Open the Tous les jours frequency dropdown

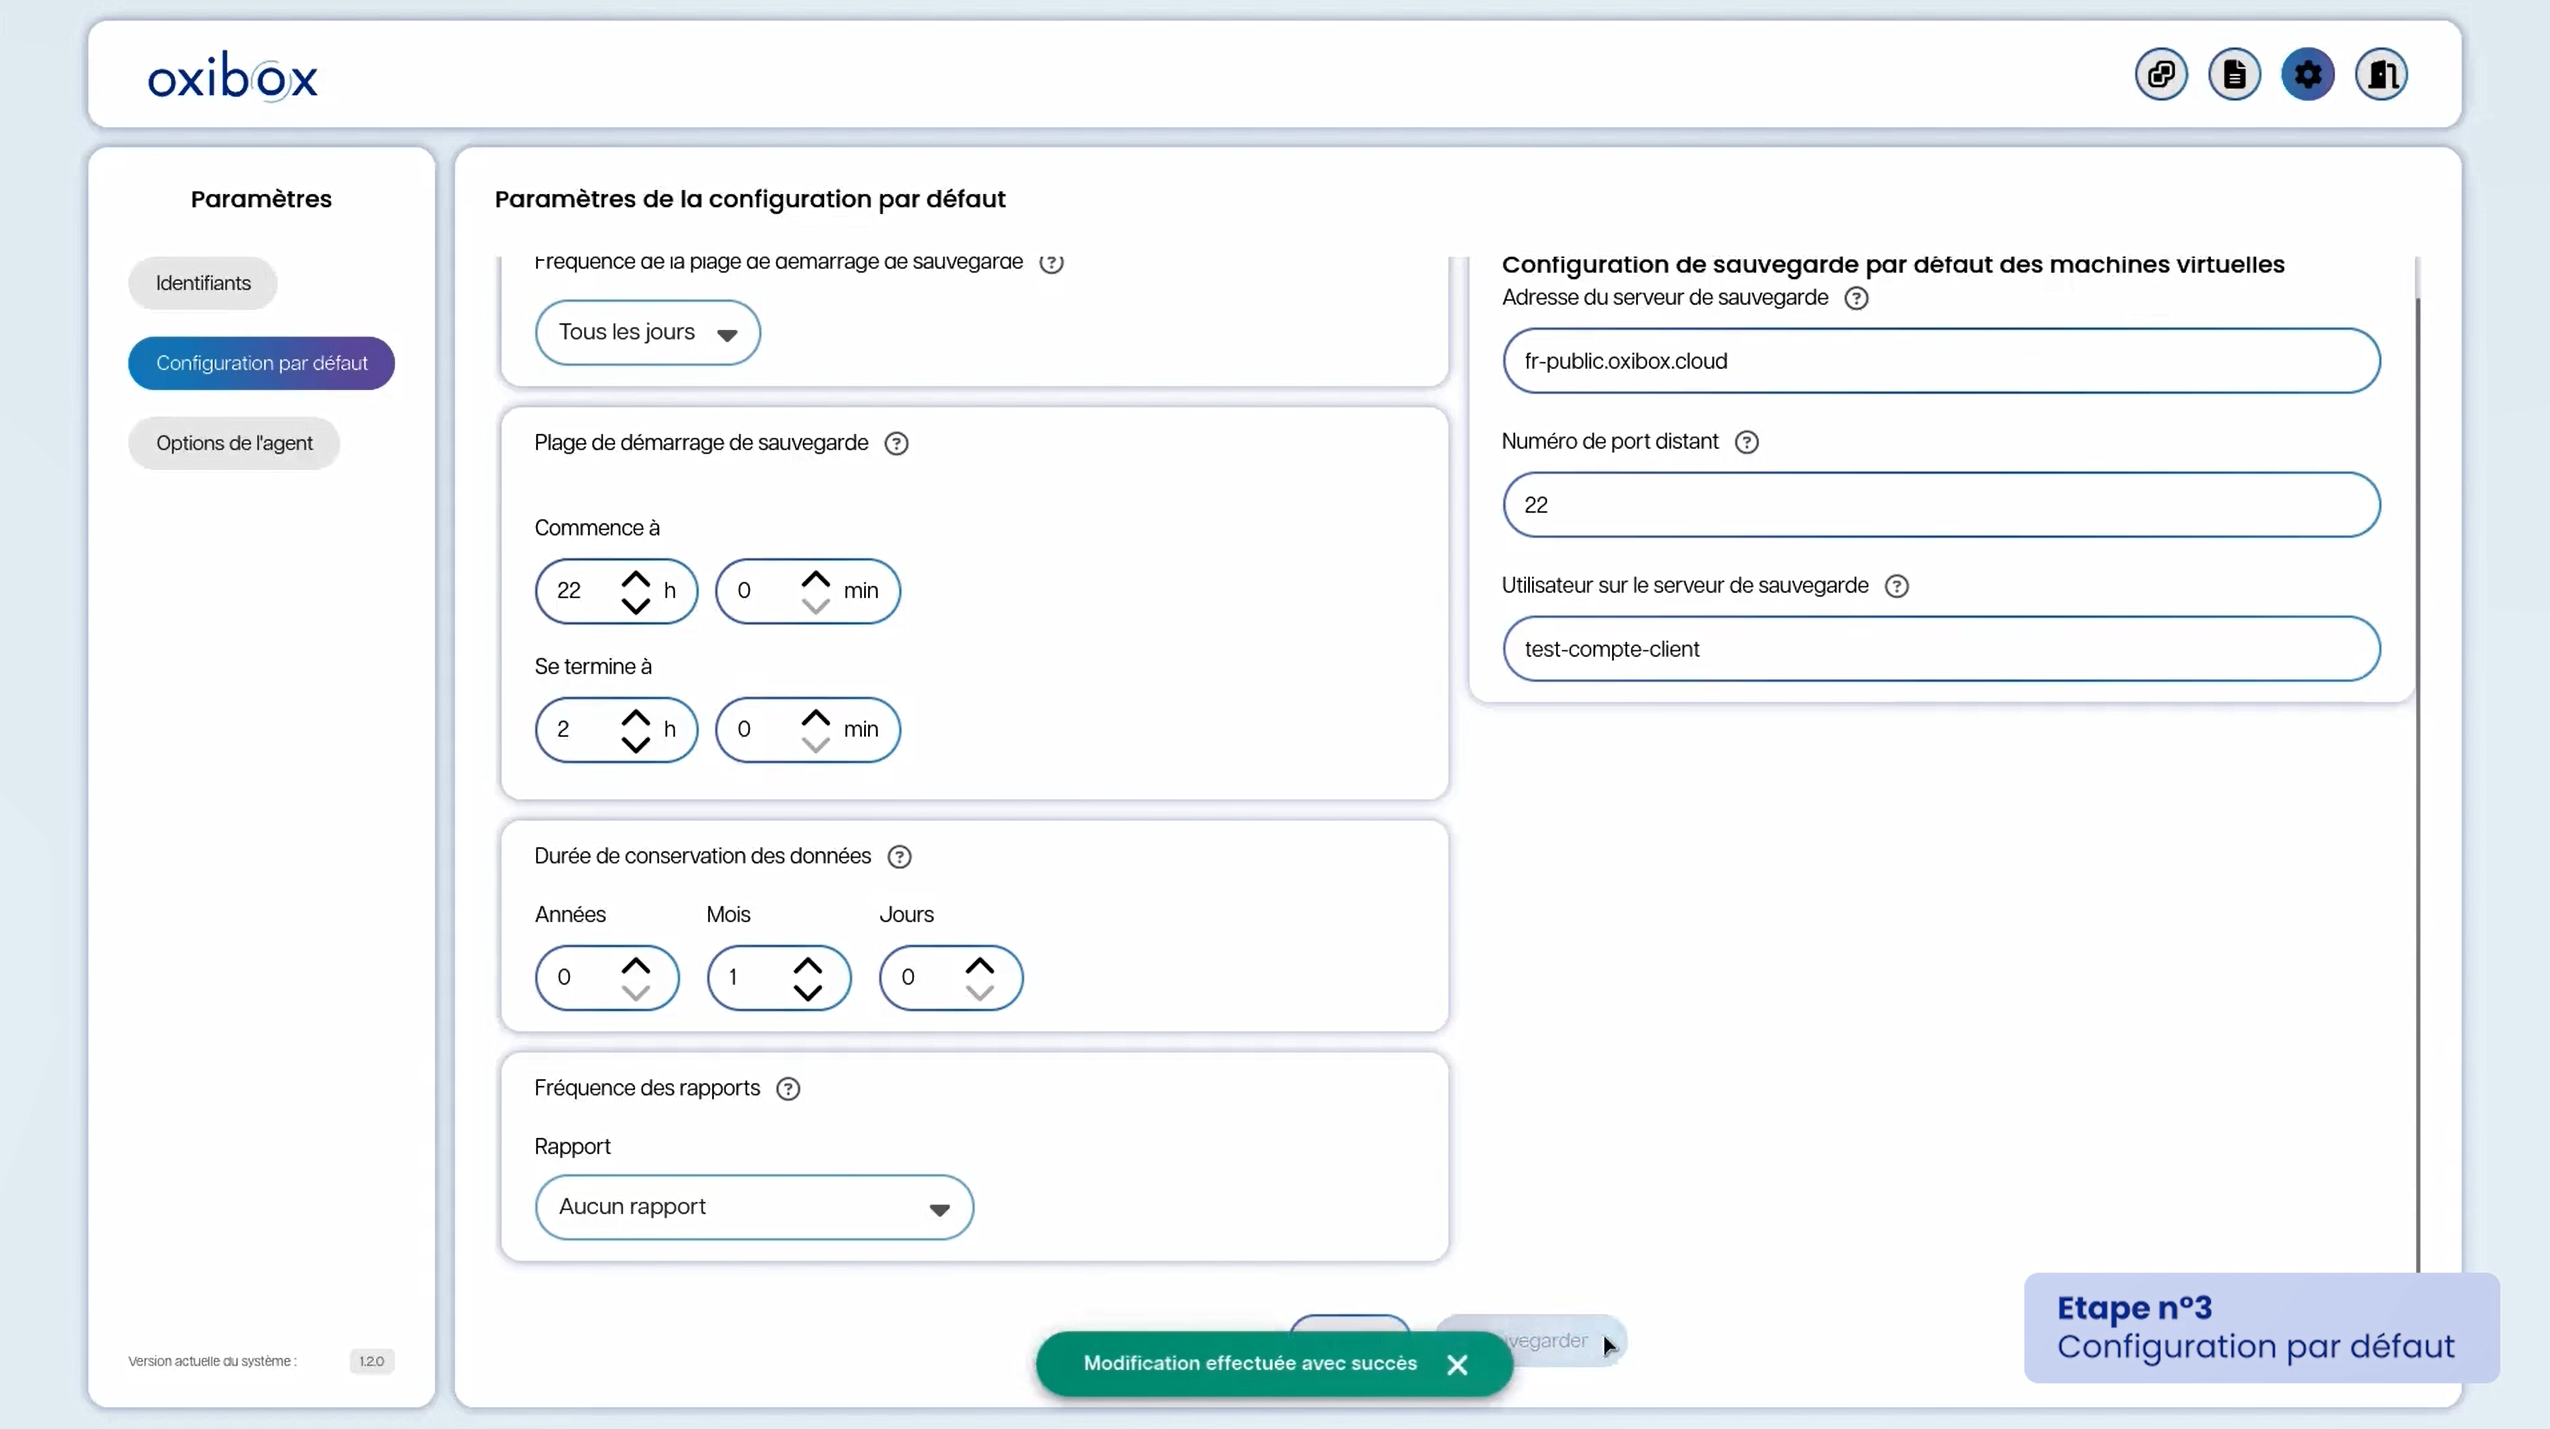647,332
